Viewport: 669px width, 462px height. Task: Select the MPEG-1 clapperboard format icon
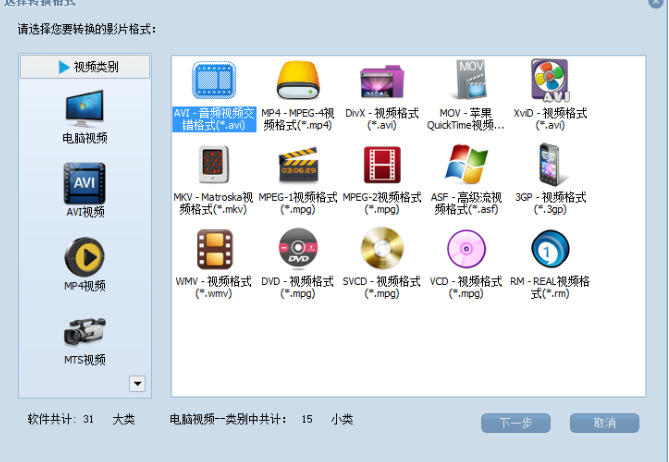298,165
